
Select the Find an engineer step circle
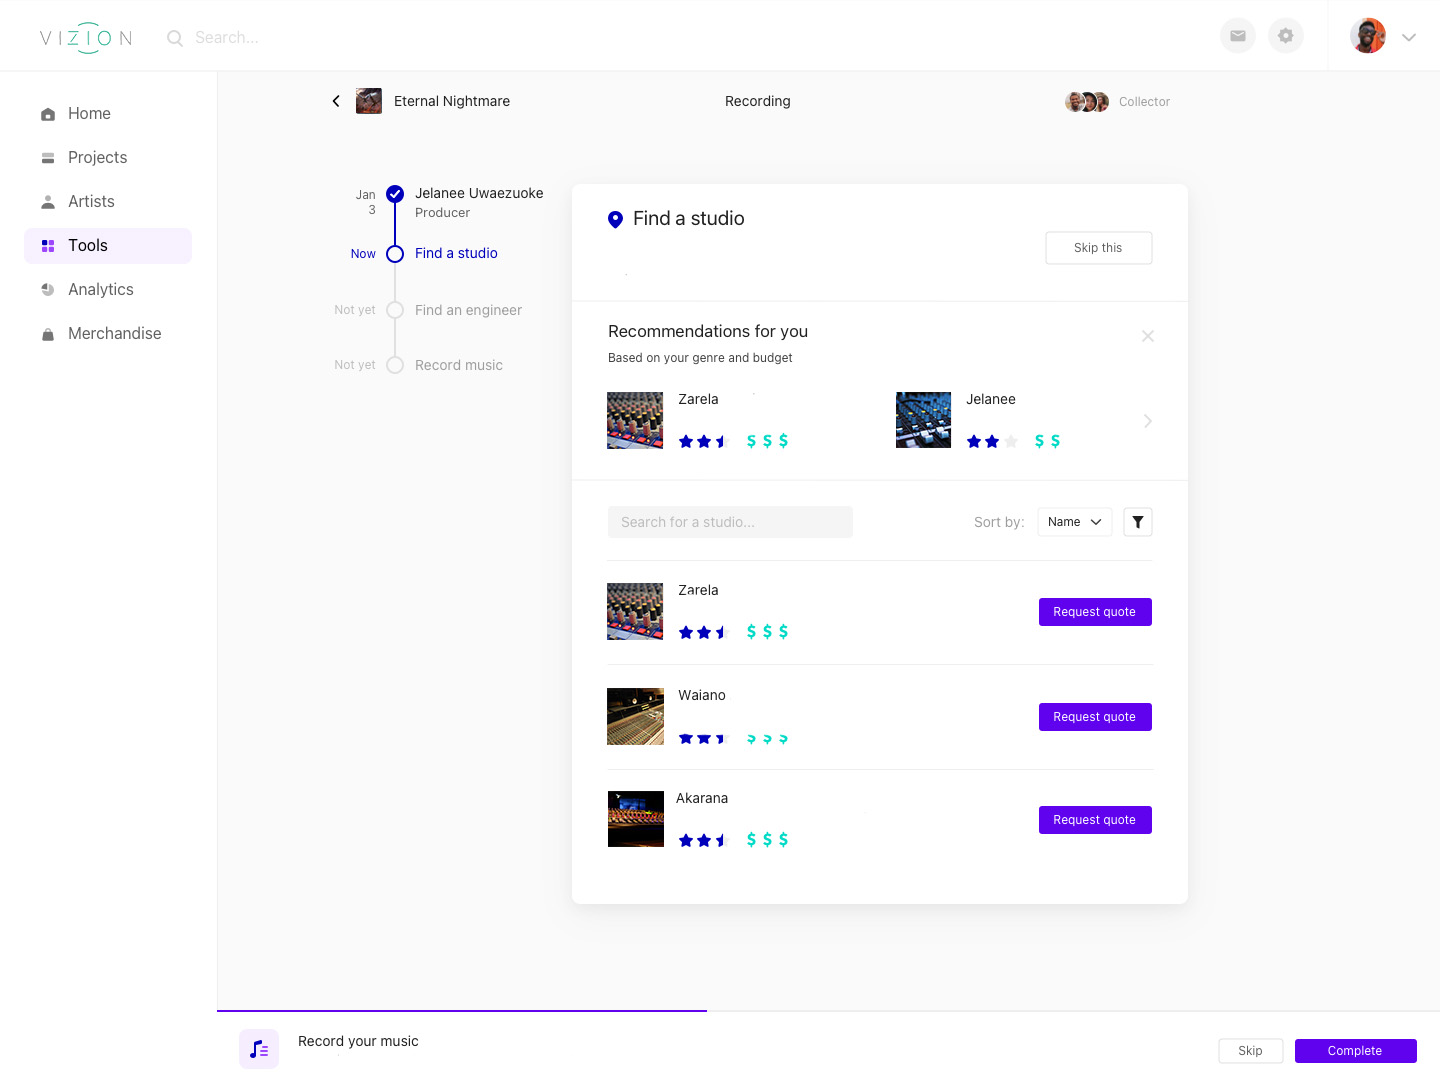point(395,310)
